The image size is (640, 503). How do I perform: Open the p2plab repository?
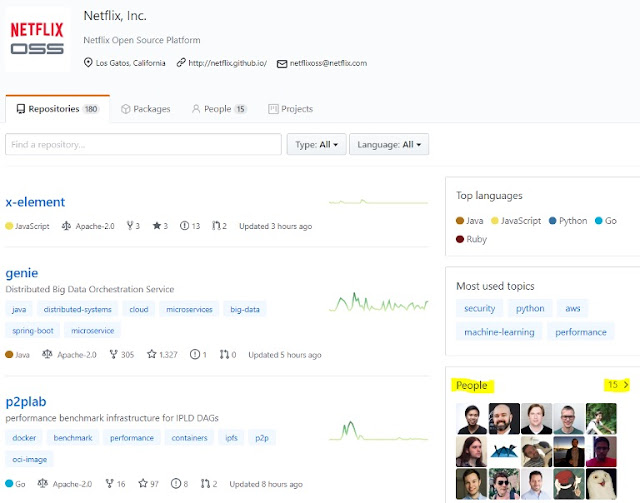click(x=26, y=402)
